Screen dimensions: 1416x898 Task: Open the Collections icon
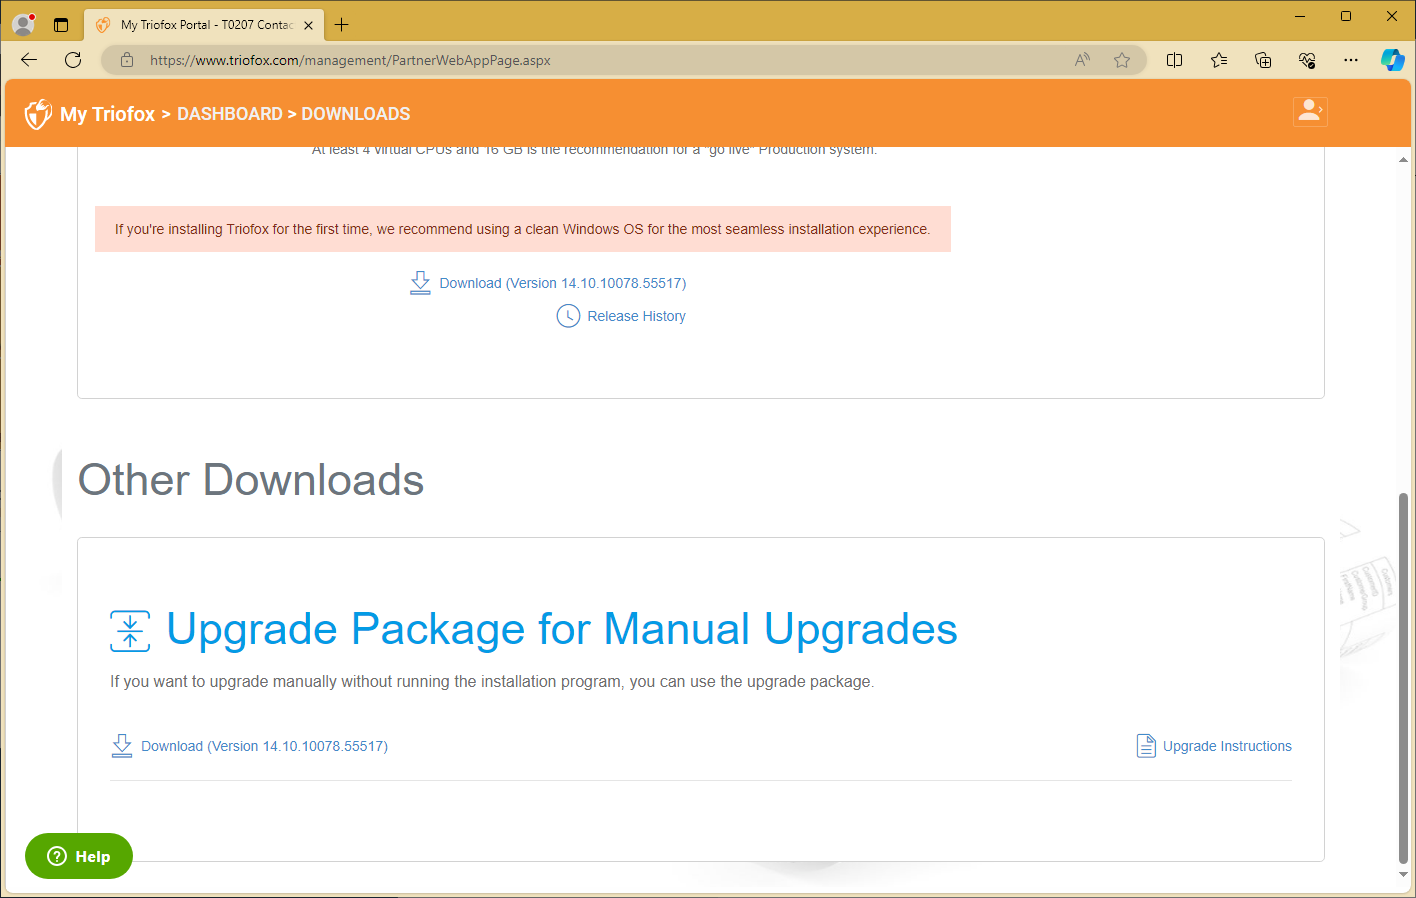(1263, 60)
